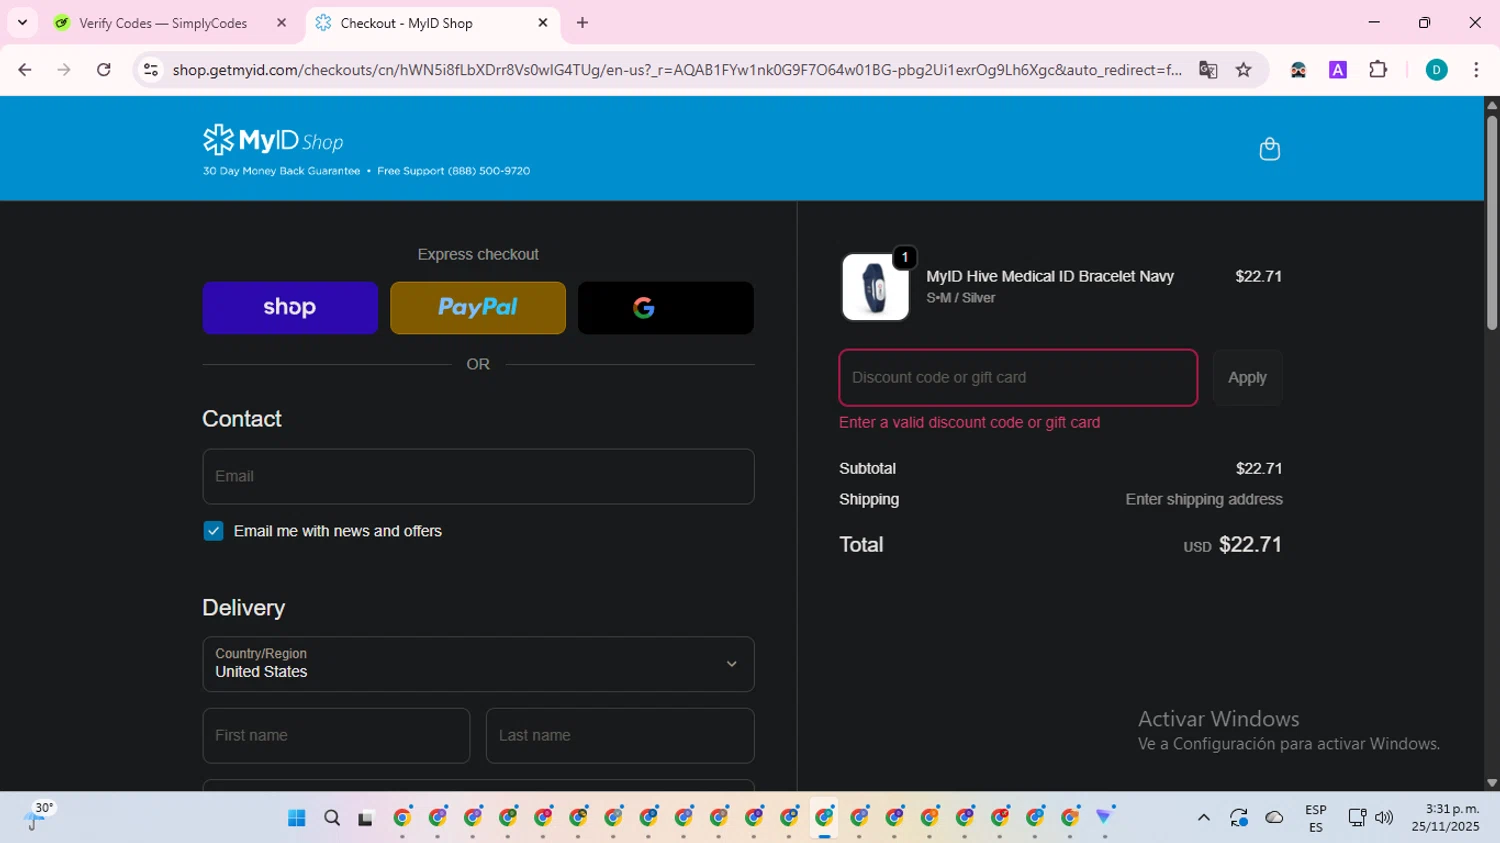
Task: Uncheck Email me with news and offers
Action: [213, 531]
